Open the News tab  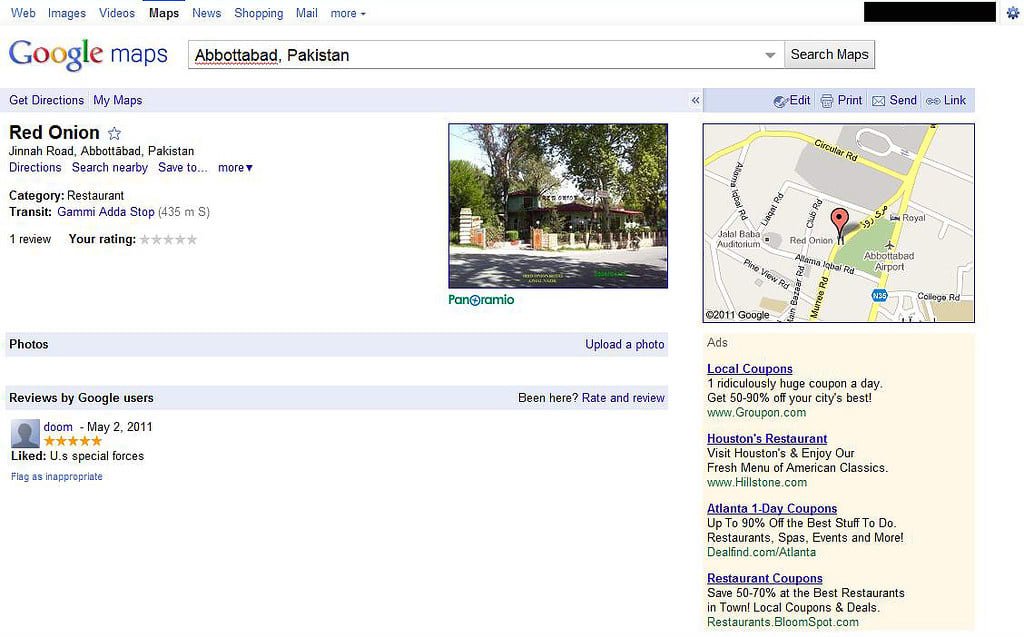tap(206, 13)
